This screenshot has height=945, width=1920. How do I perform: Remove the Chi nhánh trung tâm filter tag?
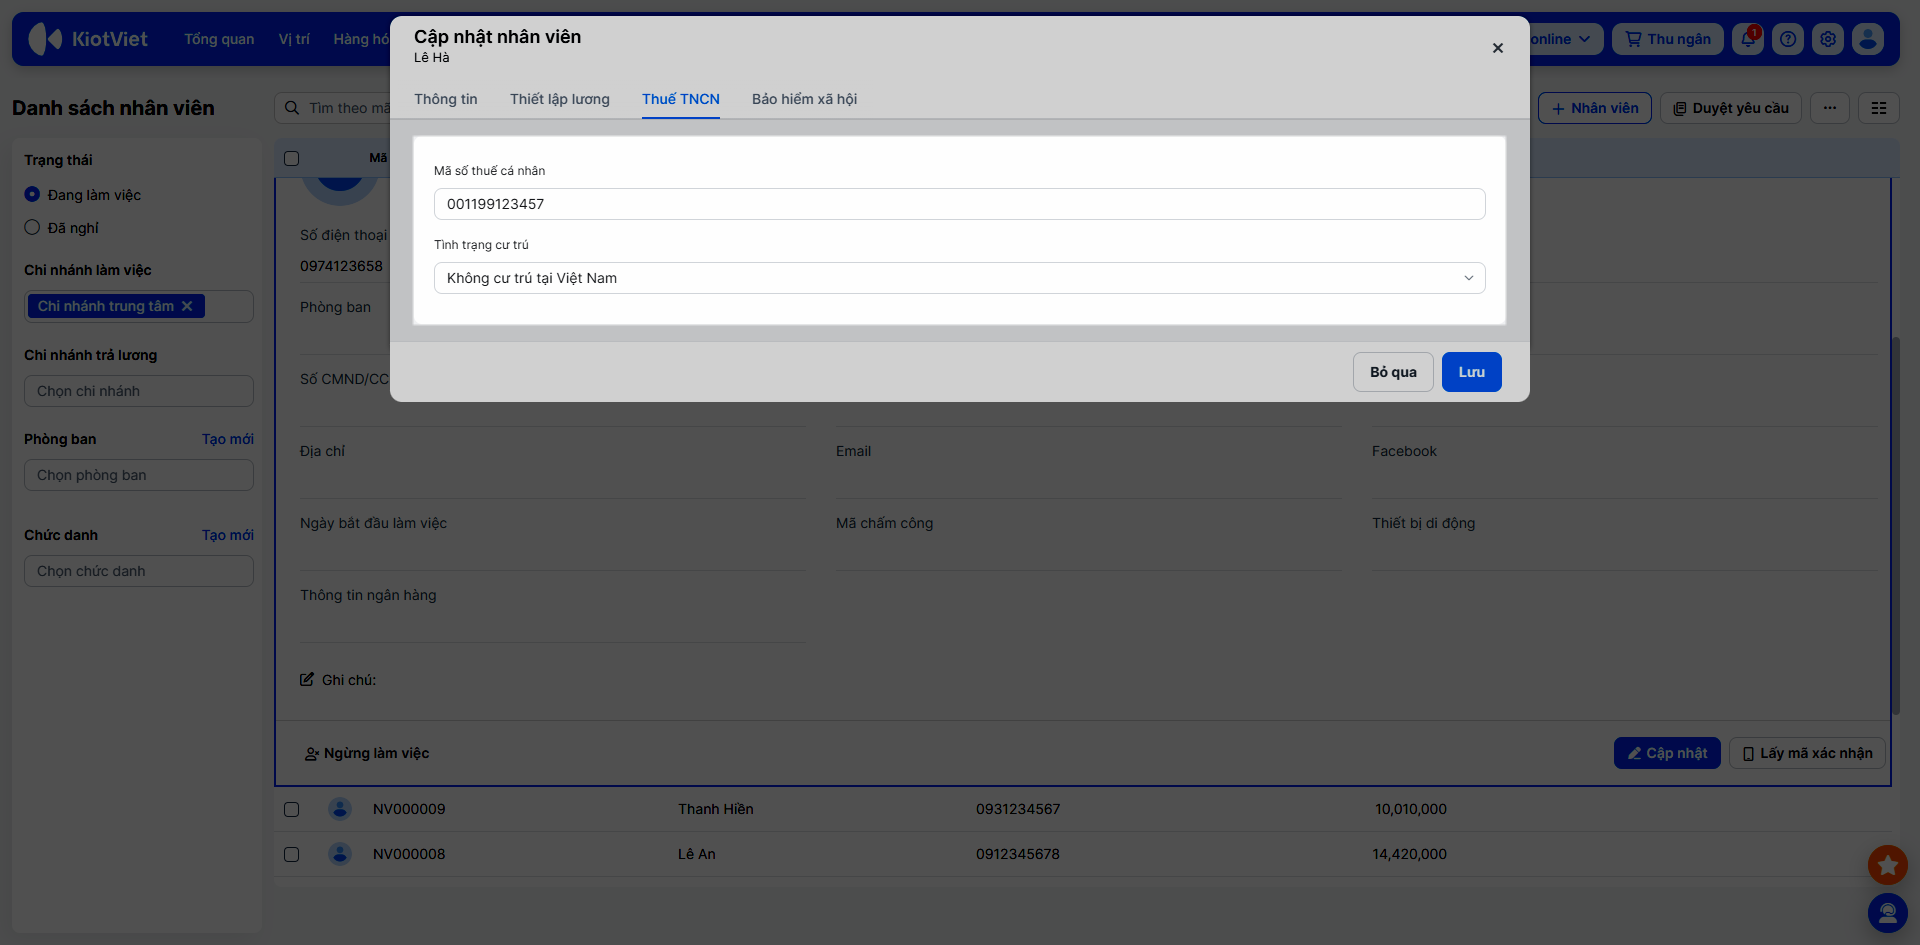187,306
